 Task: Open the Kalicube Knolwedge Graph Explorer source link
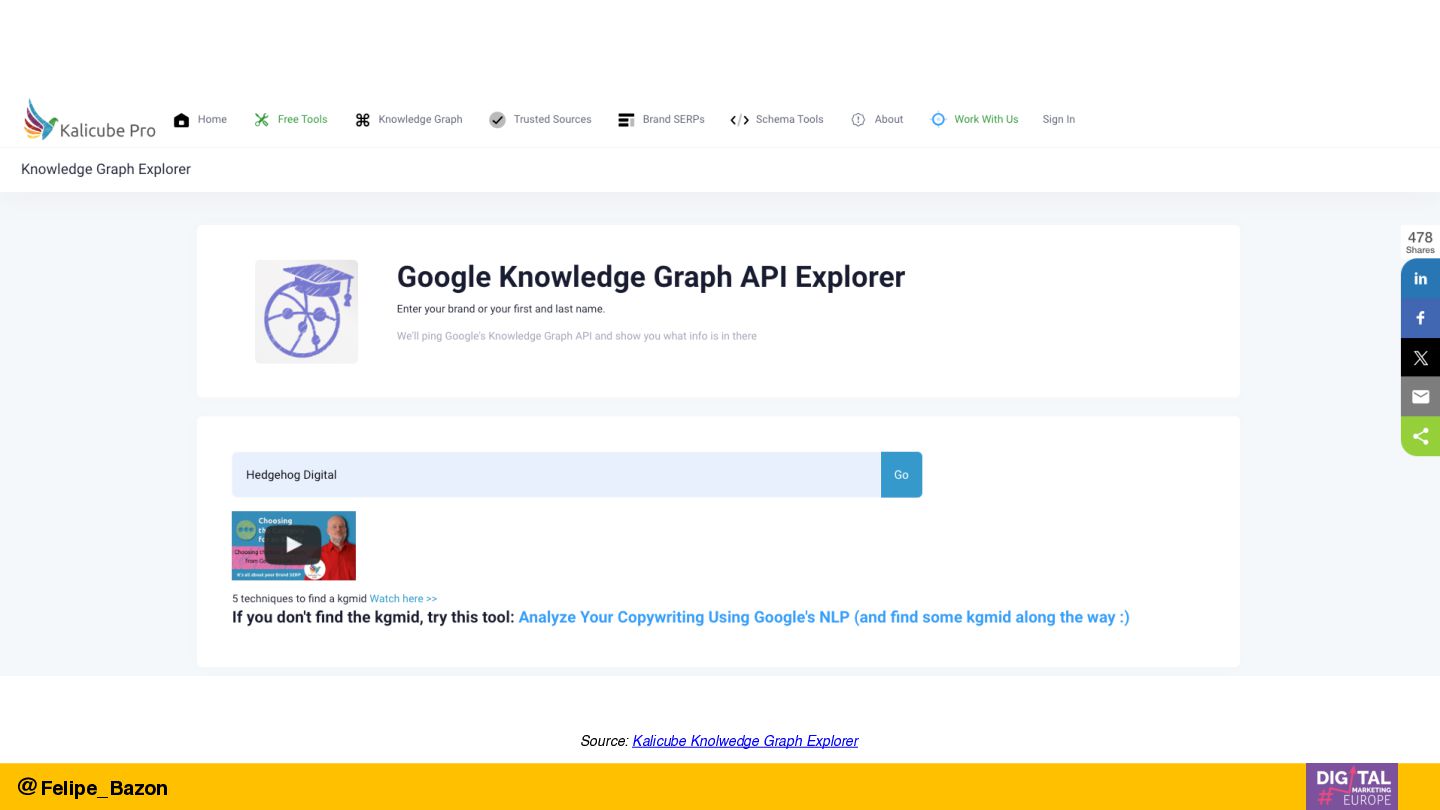click(x=745, y=741)
